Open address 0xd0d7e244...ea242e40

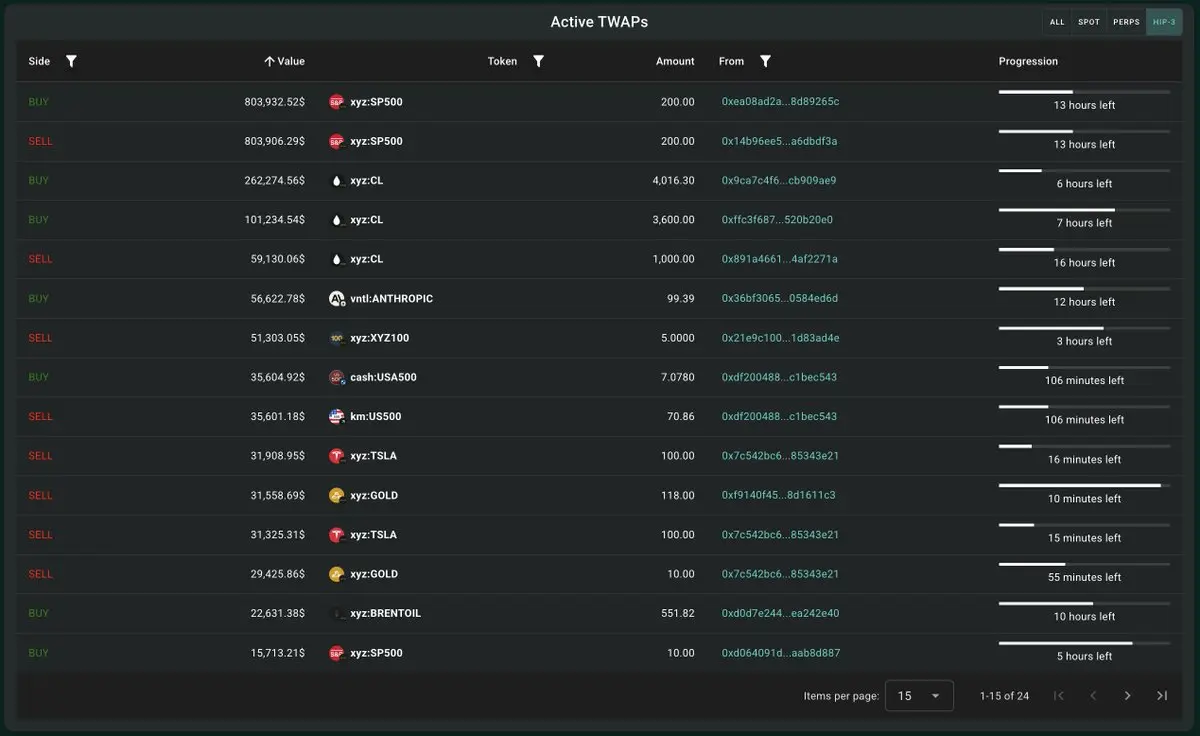[x=781, y=613]
